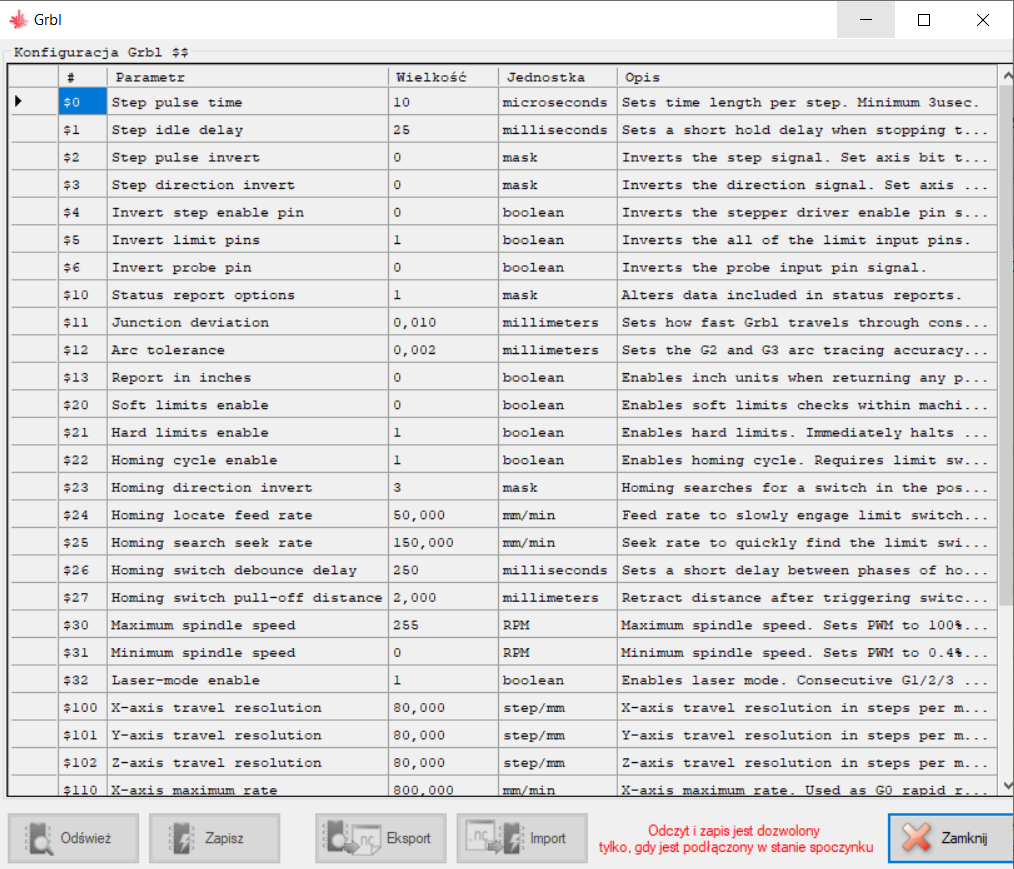Edit Maximum spindle speed value 255
Viewport: 1014px width, 869px height.
tap(444, 625)
